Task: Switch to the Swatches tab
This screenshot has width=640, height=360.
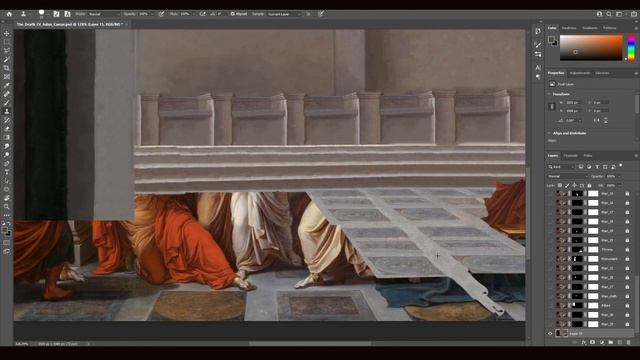Action: 569,28
